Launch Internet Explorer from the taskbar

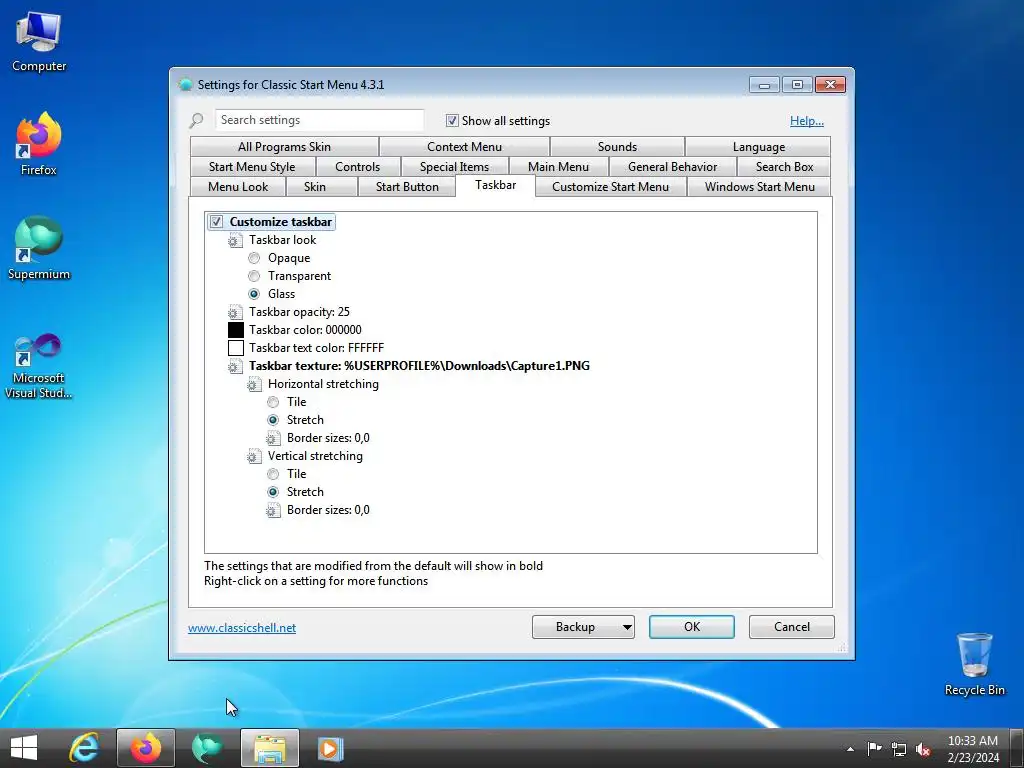pyautogui.click(x=84, y=748)
